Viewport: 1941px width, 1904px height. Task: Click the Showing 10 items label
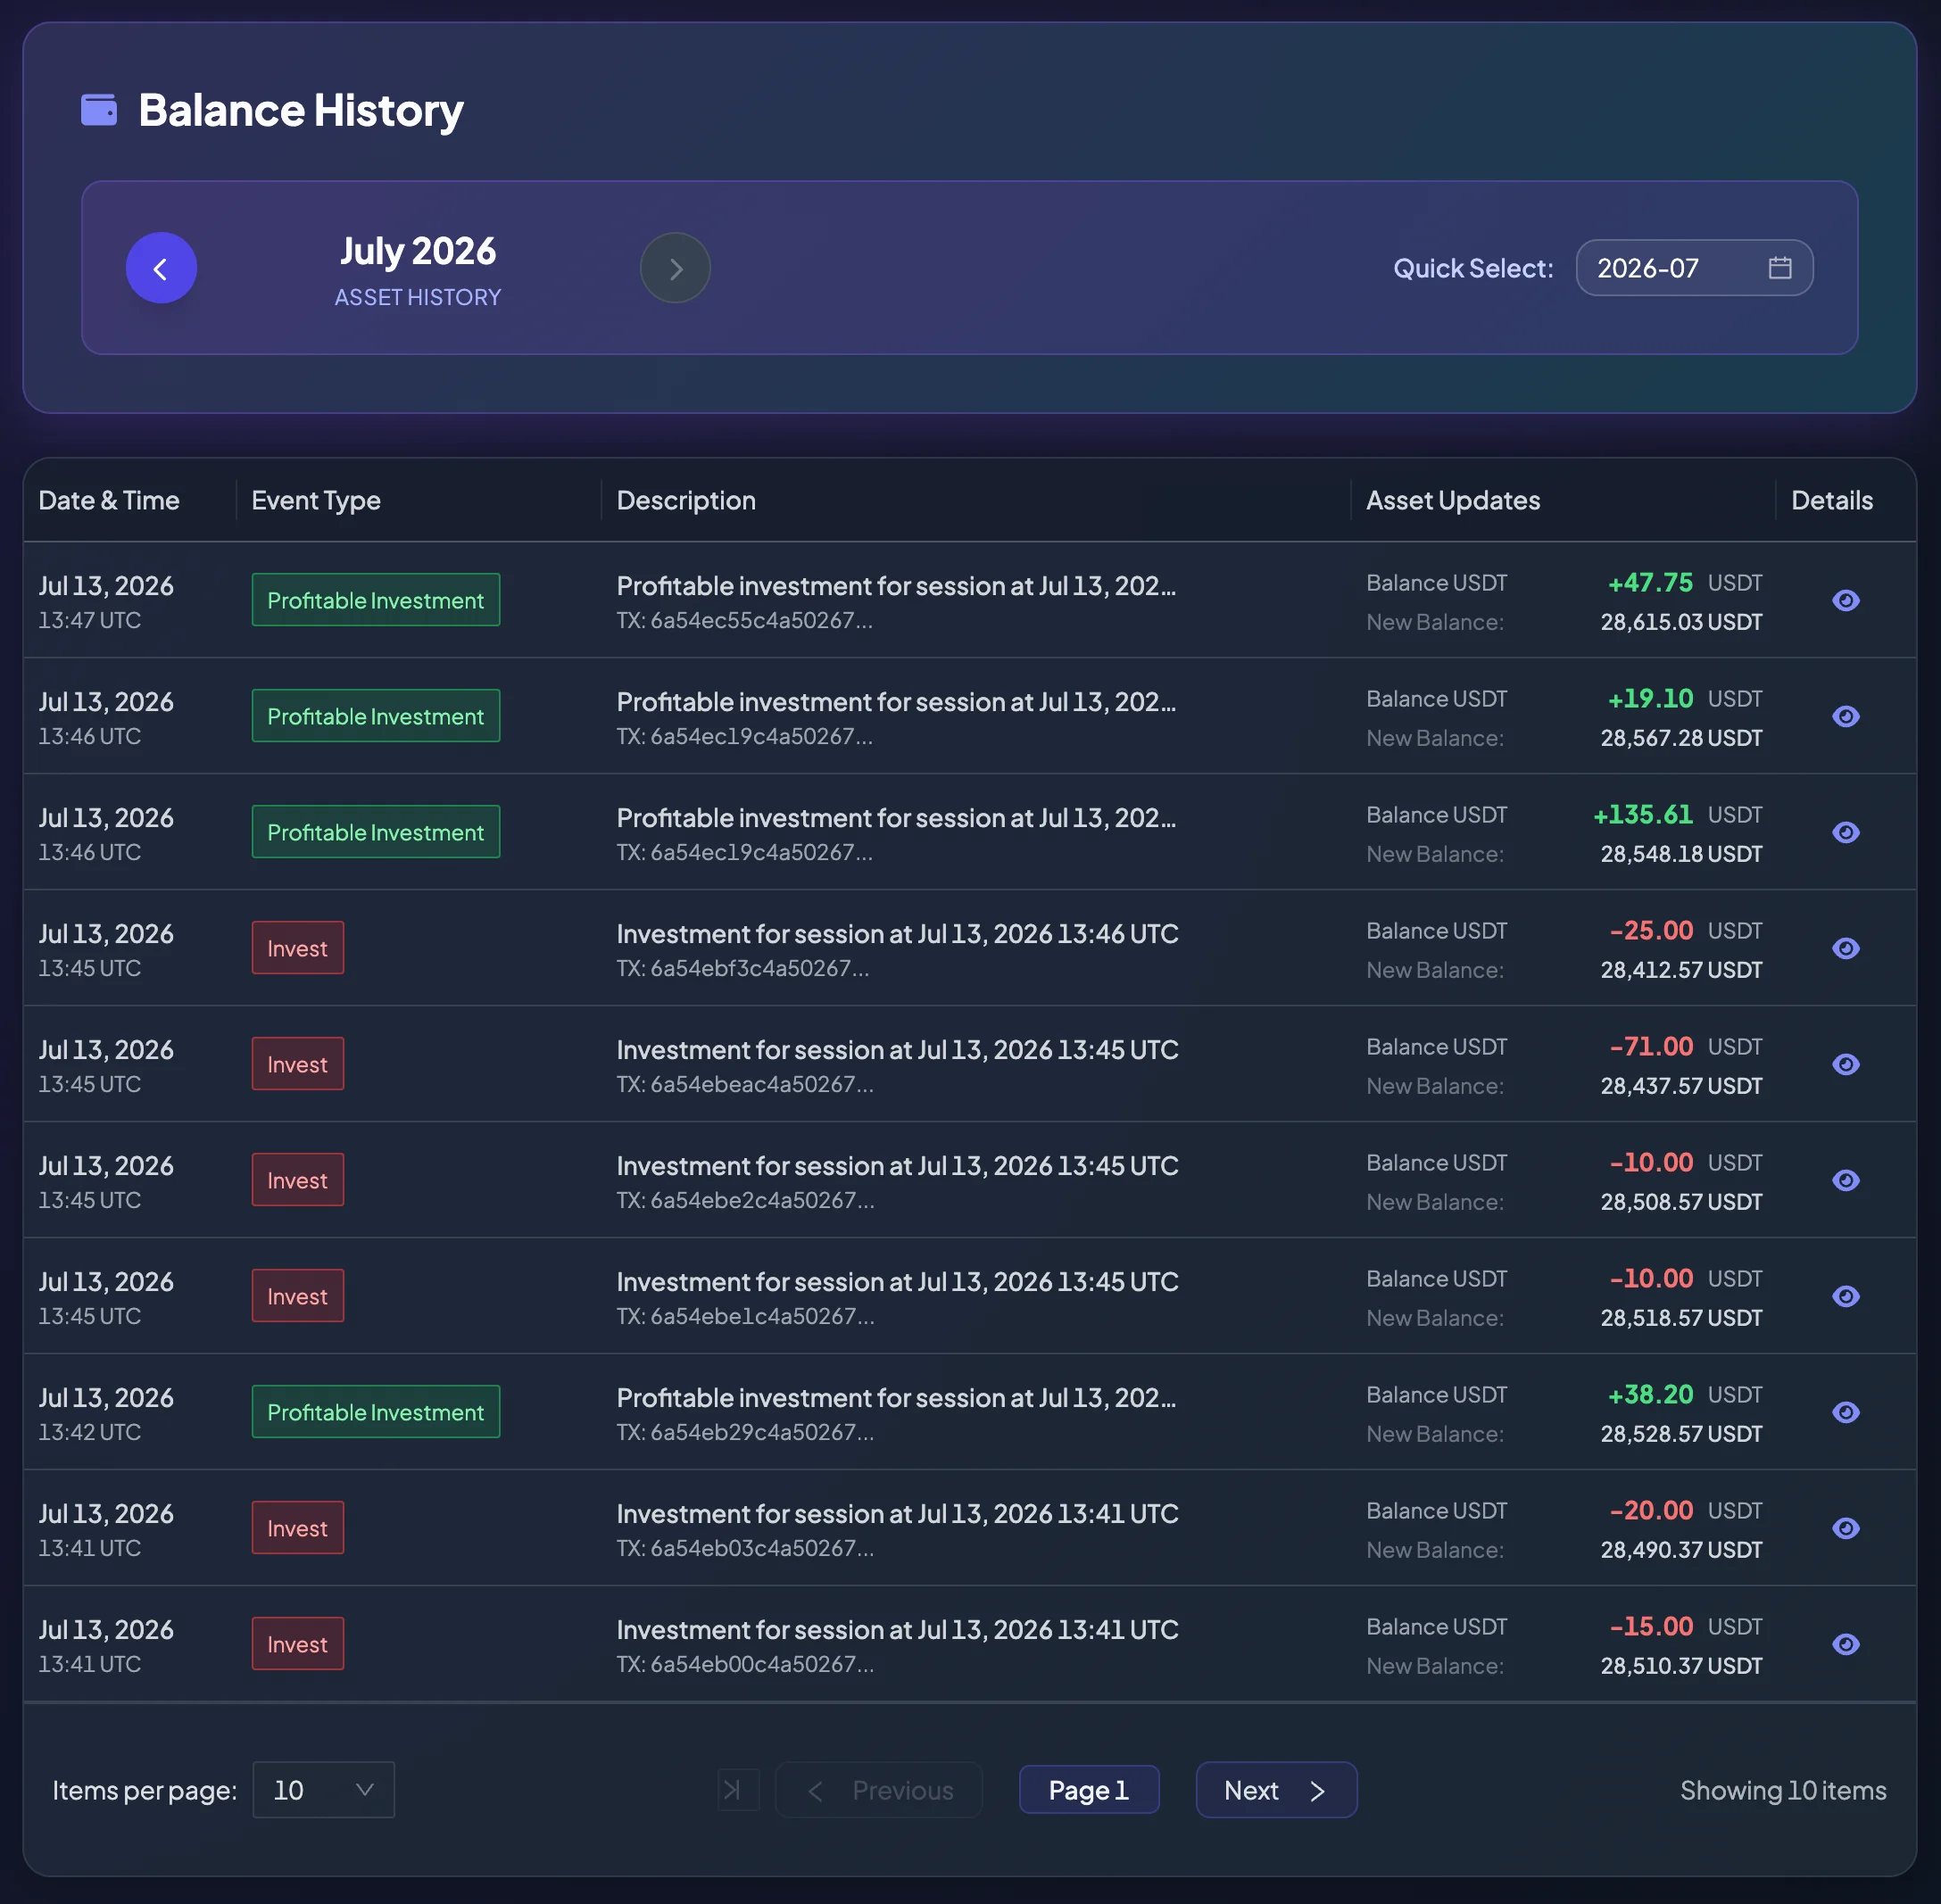pyautogui.click(x=1783, y=1790)
